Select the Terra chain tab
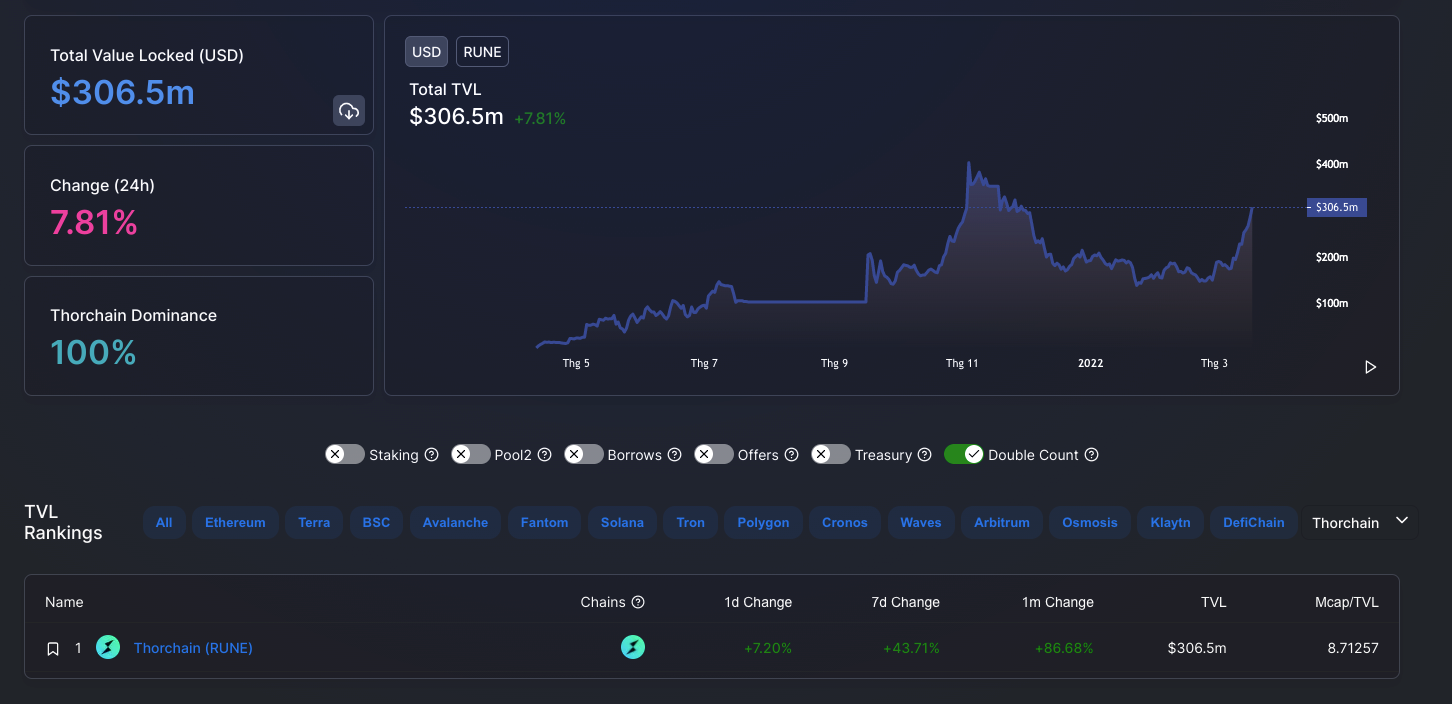Image resolution: width=1452 pixels, height=704 pixels. pos(314,523)
